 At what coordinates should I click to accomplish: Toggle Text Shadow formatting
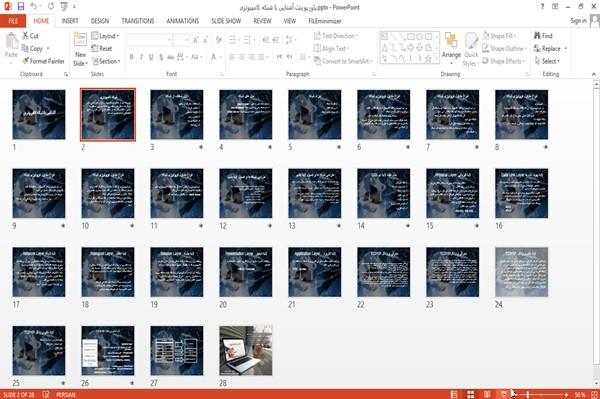[x=161, y=57]
